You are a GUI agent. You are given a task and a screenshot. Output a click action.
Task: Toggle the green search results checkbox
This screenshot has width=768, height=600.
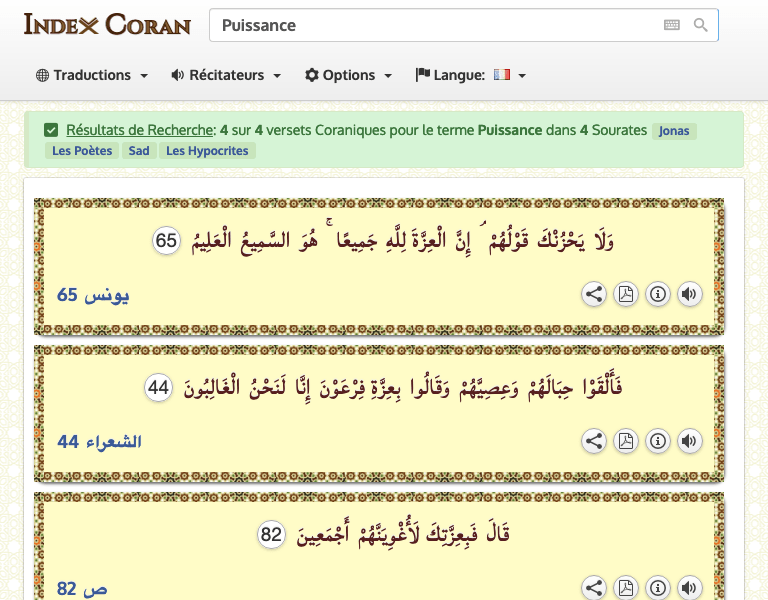(x=51, y=130)
